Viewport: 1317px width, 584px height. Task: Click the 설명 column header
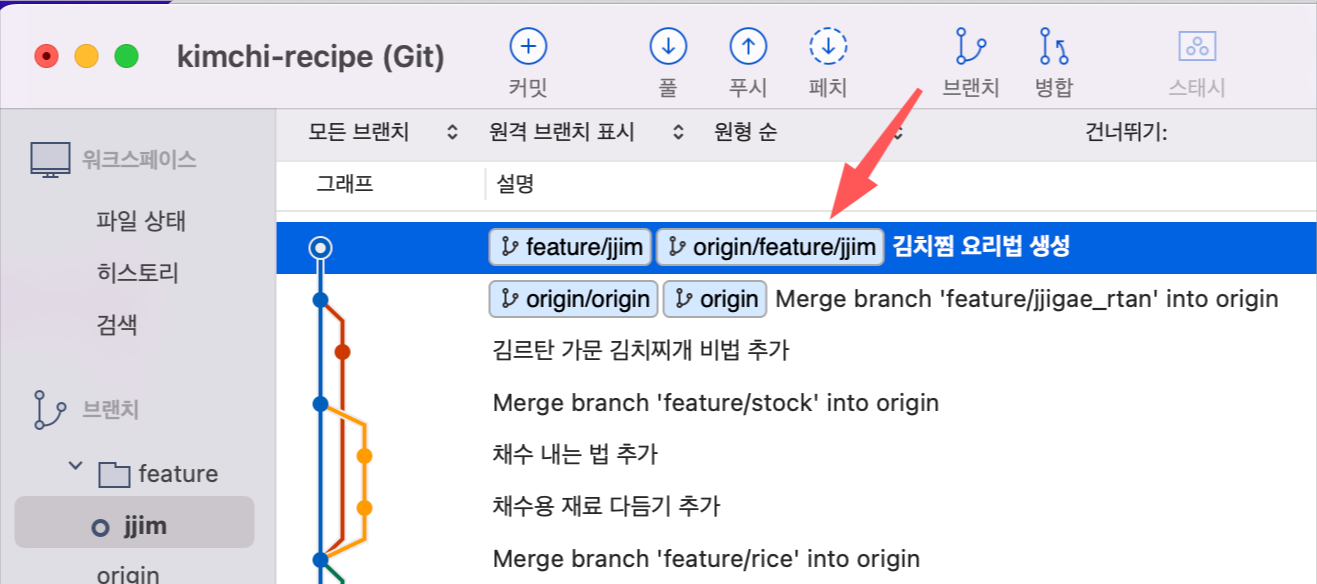(516, 184)
